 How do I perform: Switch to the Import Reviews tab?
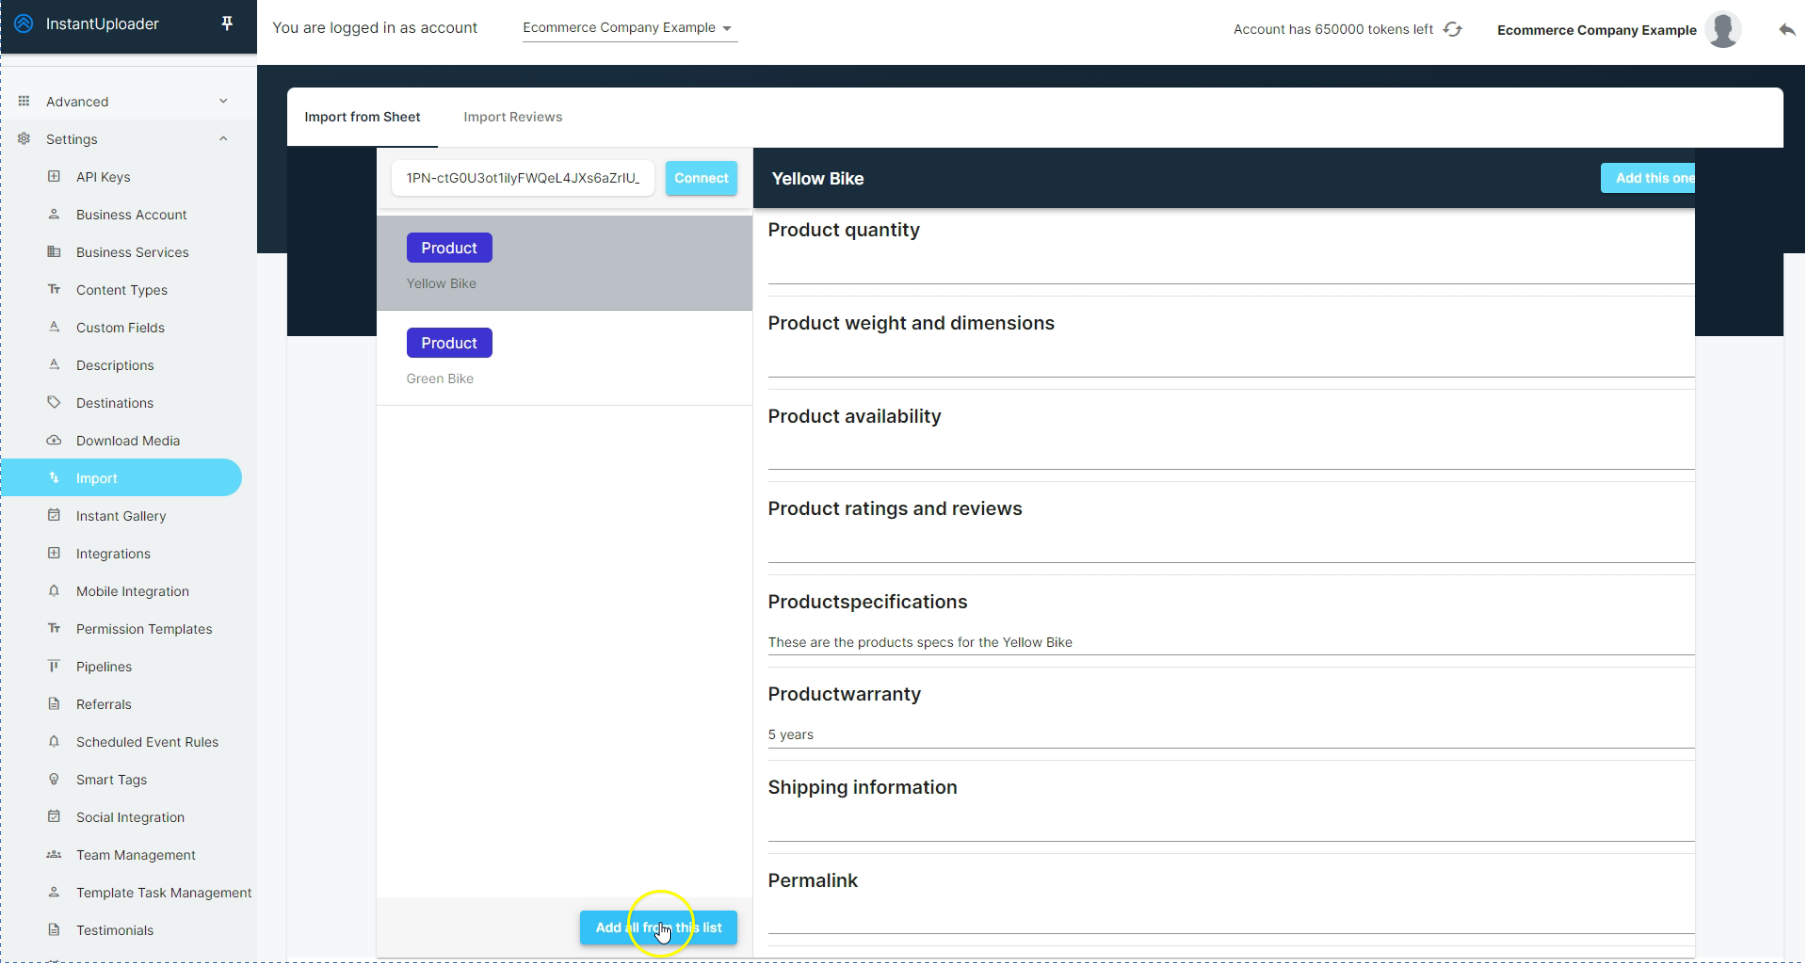tap(512, 117)
